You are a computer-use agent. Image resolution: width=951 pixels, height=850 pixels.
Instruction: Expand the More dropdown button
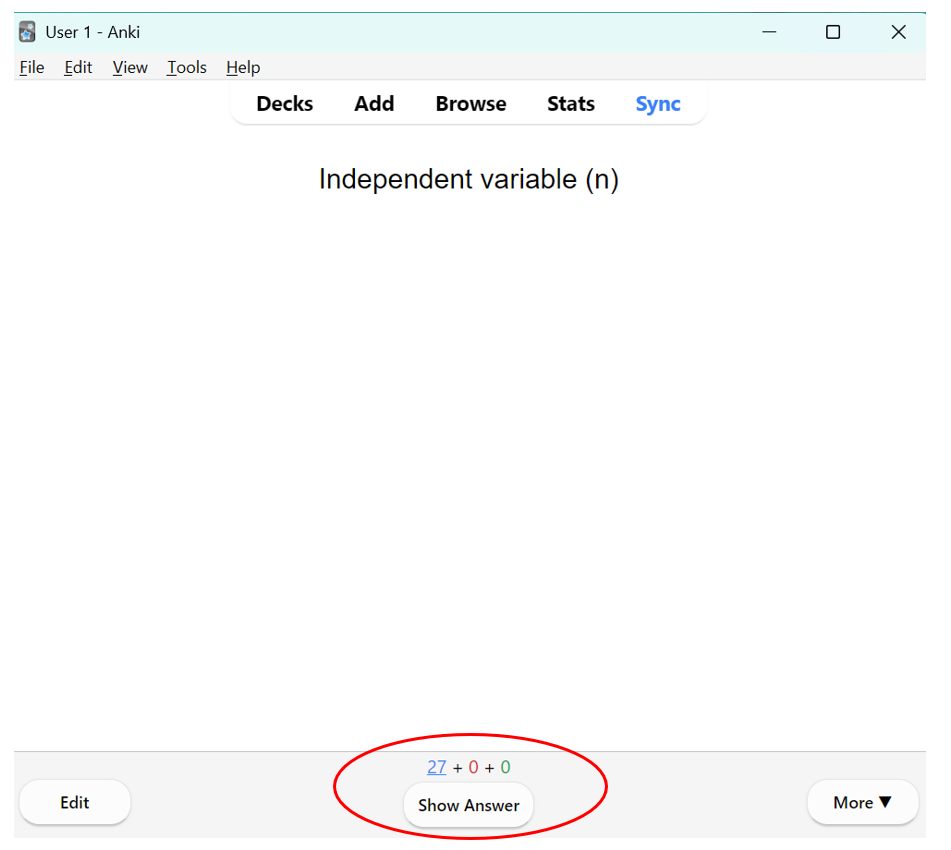[862, 803]
